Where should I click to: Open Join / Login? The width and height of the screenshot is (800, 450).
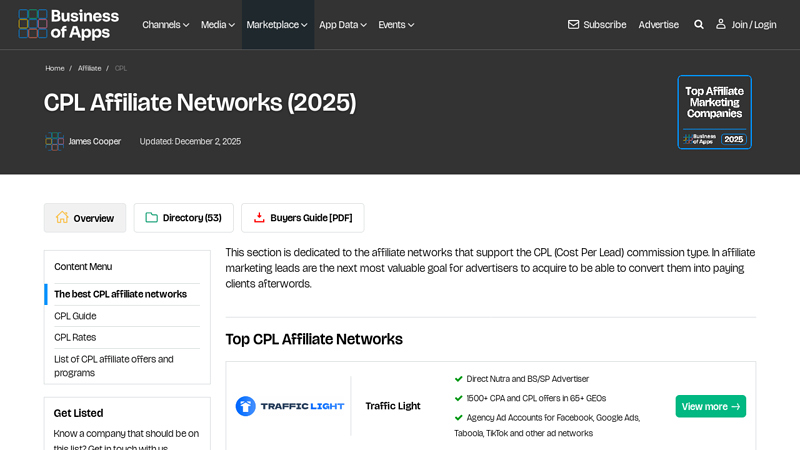754,24
